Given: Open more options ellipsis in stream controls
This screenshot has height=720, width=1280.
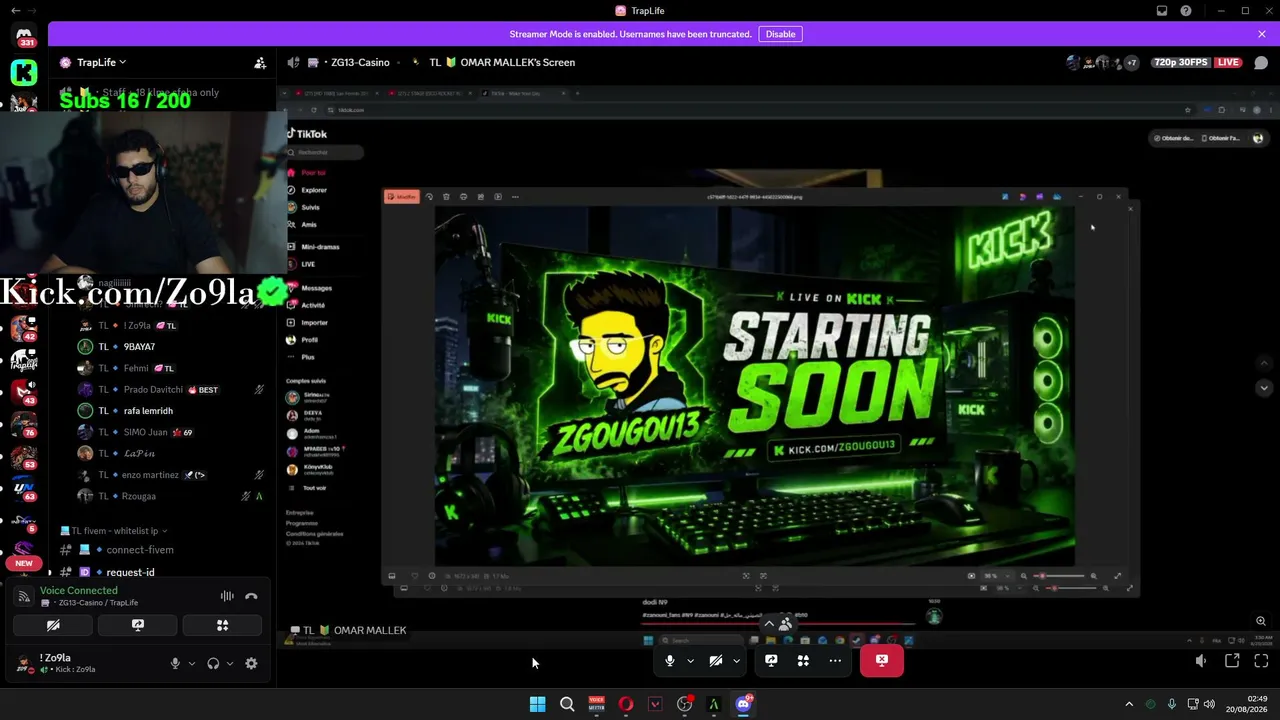Looking at the screenshot, I should click(835, 660).
